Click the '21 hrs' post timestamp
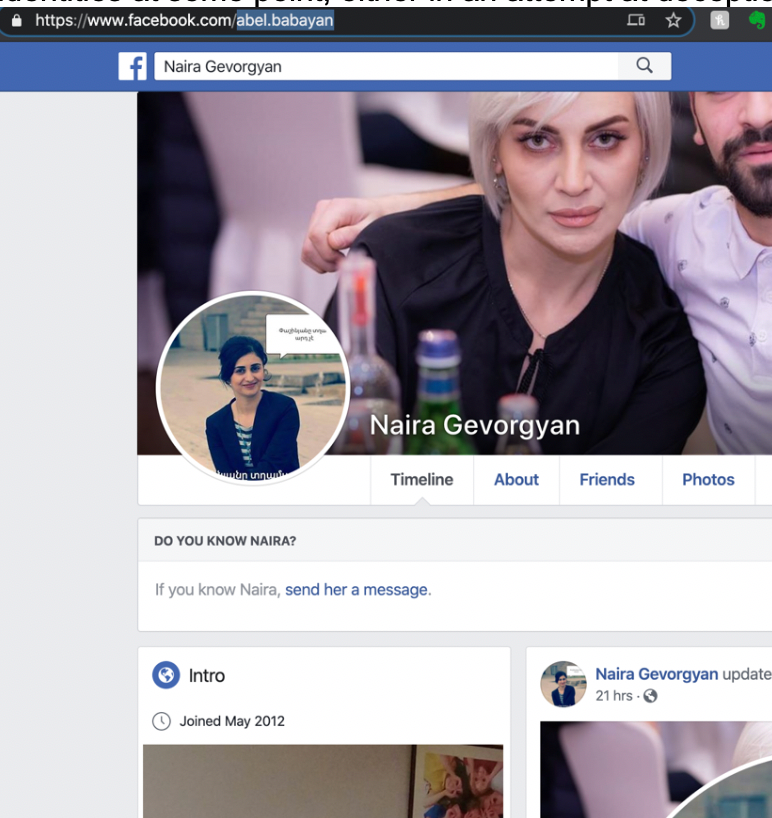Screen dimensions: 772x818 (x=614, y=696)
